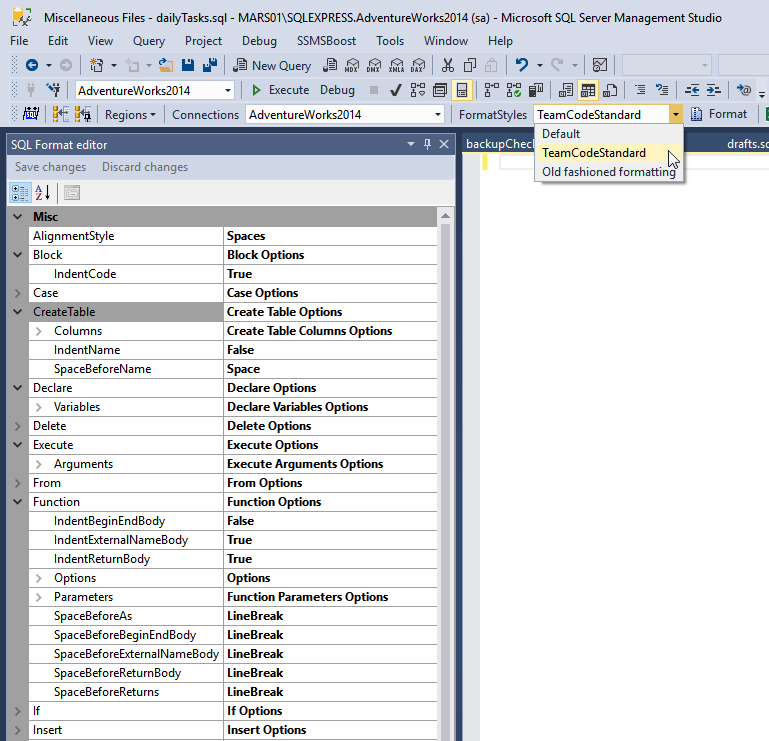Image resolution: width=769 pixels, height=741 pixels.
Task: Click the AlignmentStyle value Spaces
Action: pos(330,236)
